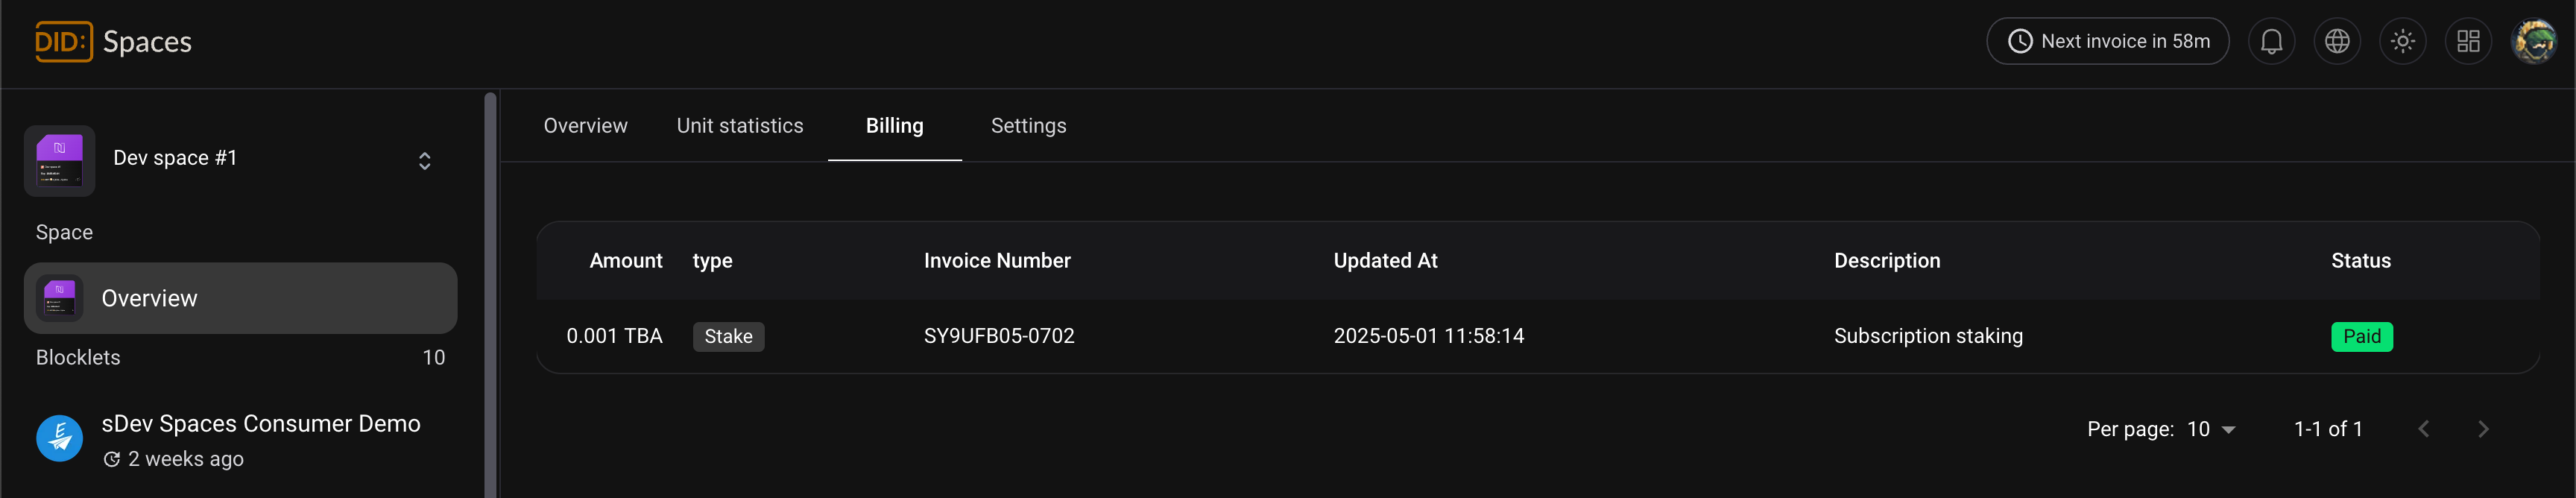
Task: Go to the next page arrow
Action: point(2483,429)
